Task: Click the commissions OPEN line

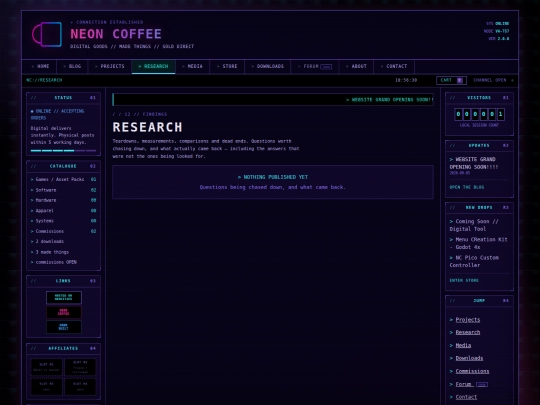Action: point(54,262)
